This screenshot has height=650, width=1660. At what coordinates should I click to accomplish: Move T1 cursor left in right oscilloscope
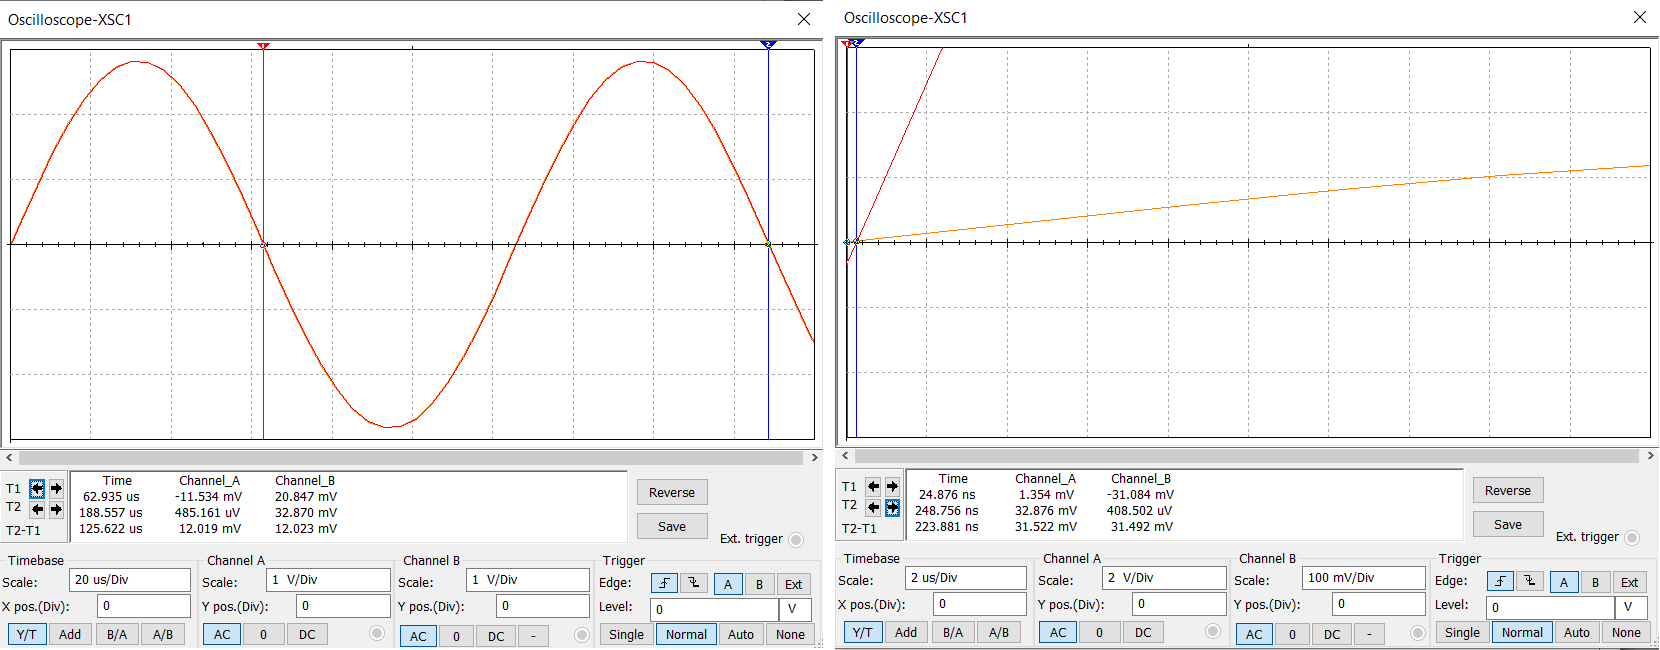[x=873, y=487]
